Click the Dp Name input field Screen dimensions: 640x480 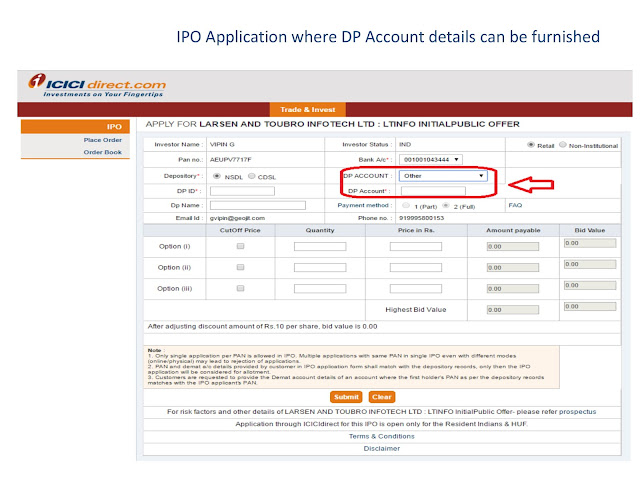tap(258, 205)
